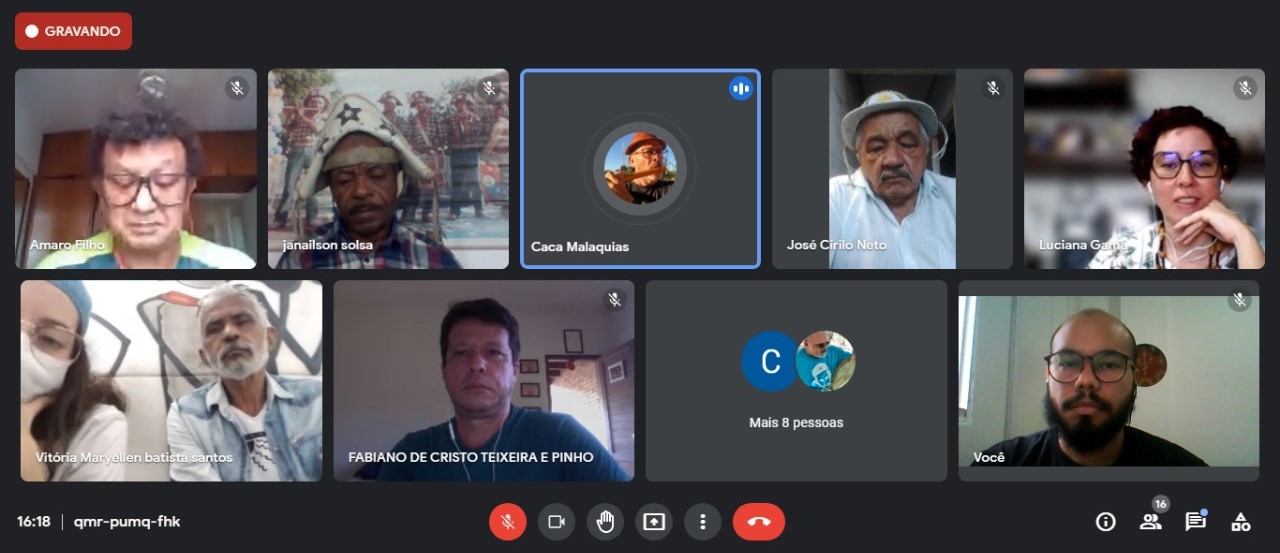Screen dimensions: 1280x553
Task: Unmute the microphone in bottom toolbar
Action: [507, 521]
